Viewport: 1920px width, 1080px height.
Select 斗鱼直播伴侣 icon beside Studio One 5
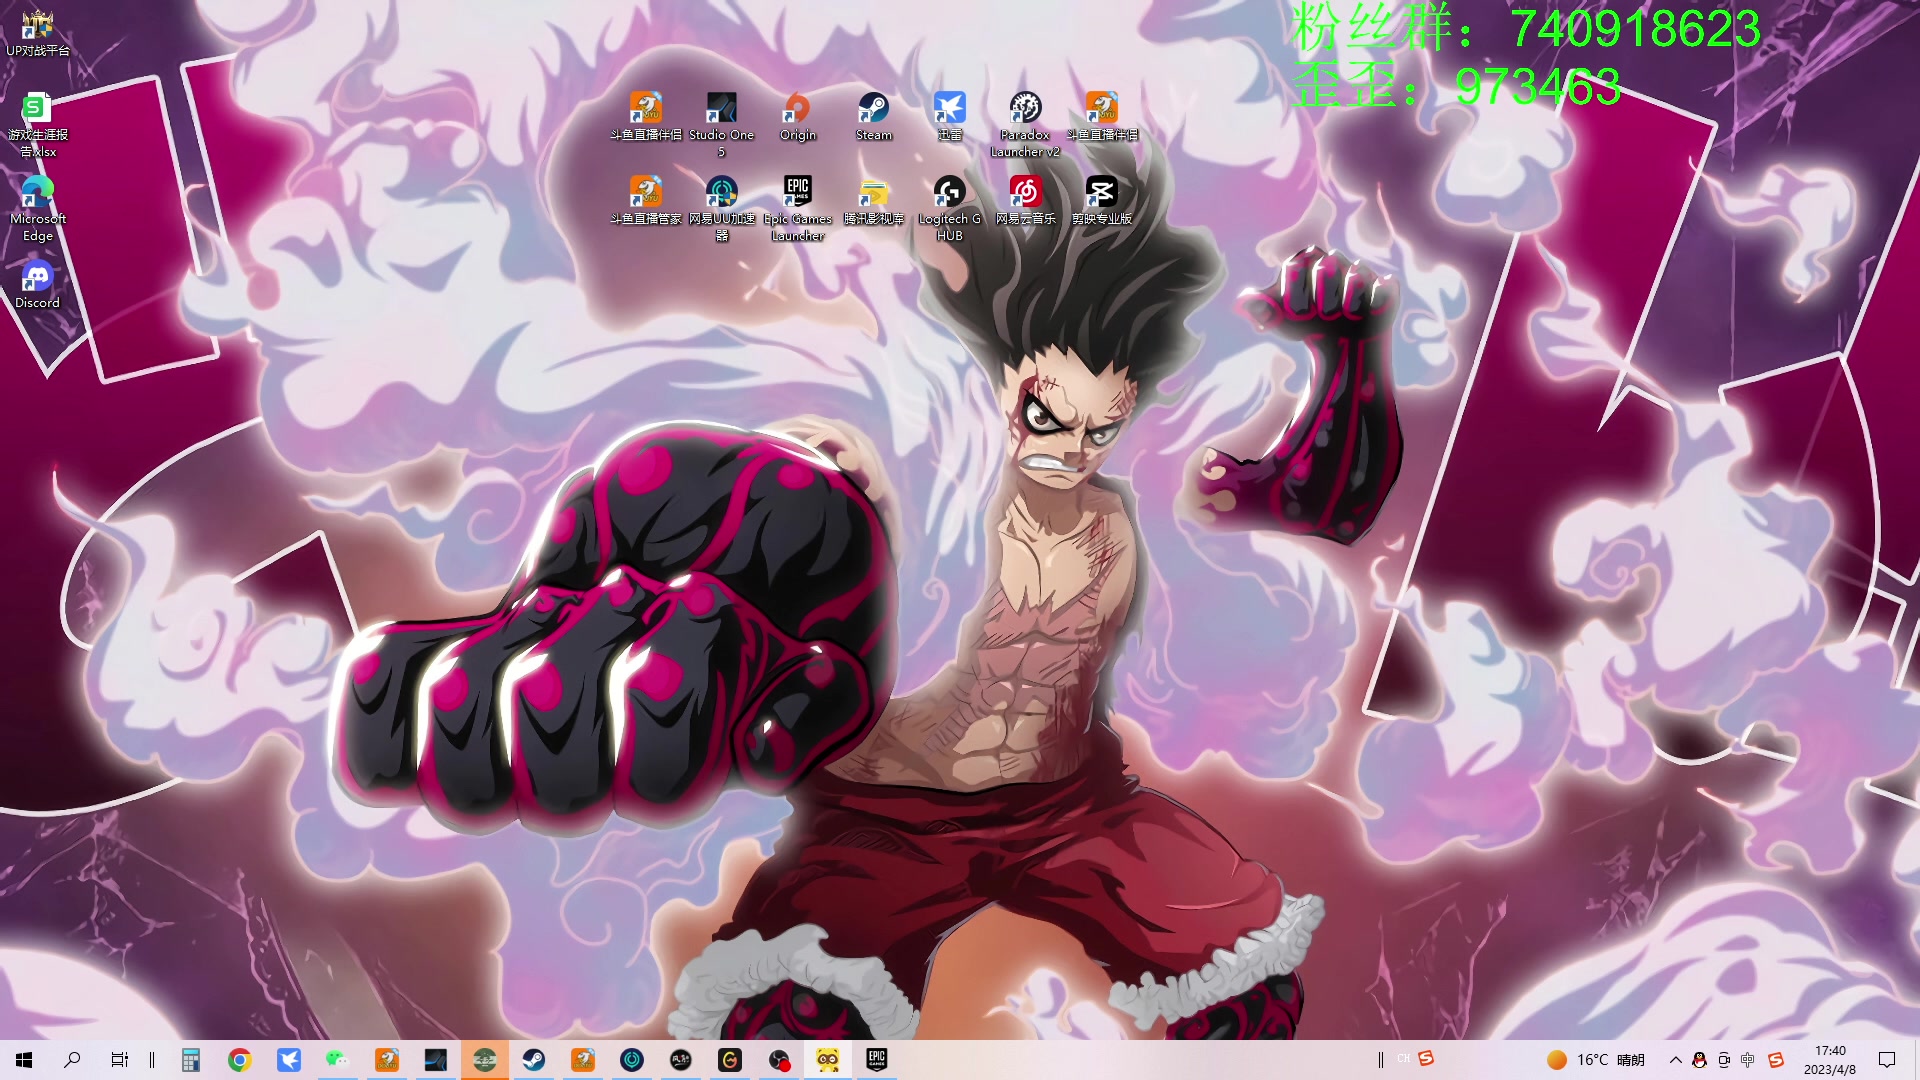coord(646,116)
